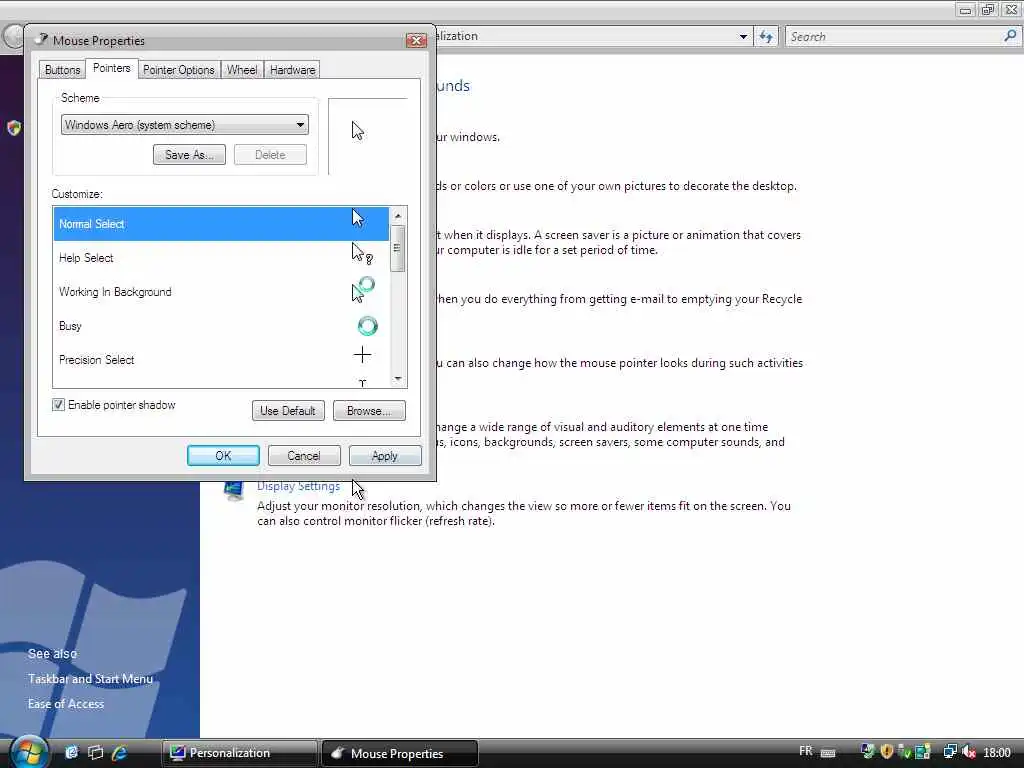The image size is (1024, 768).
Task: Close the Mouse Properties dialog
Action: 416,40
